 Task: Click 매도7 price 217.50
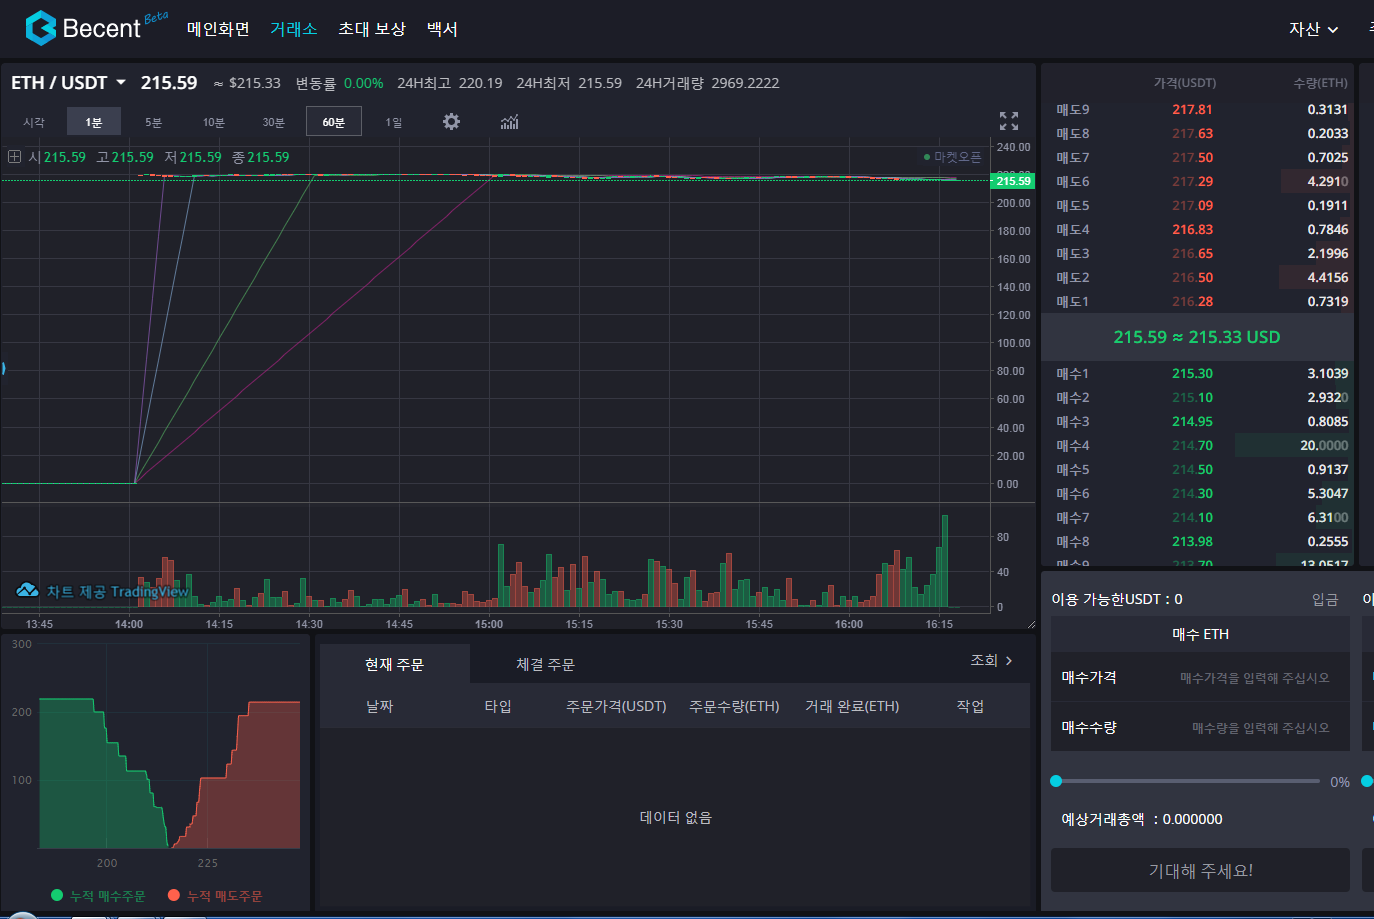1192,157
